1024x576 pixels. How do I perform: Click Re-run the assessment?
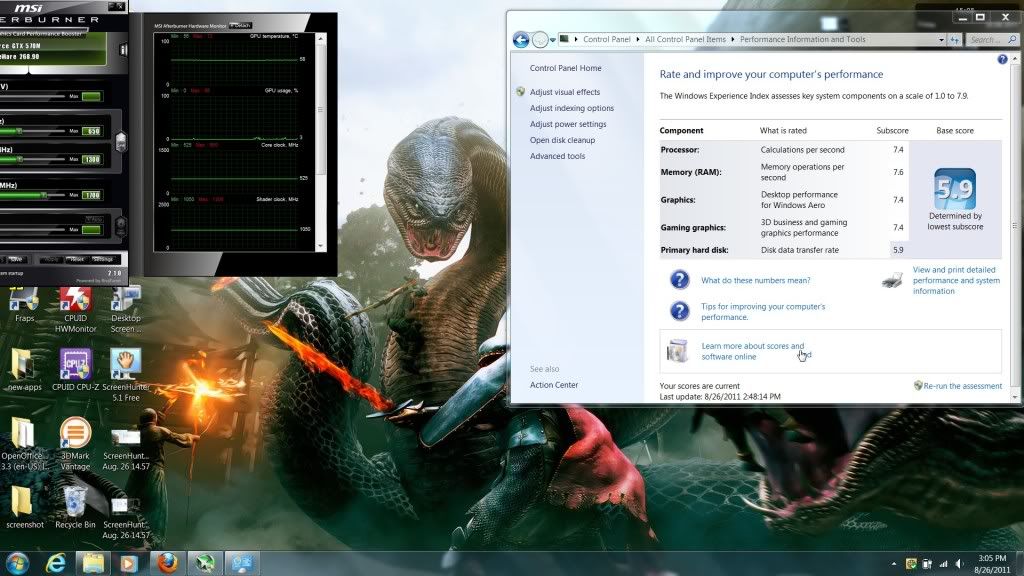point(962,386)
